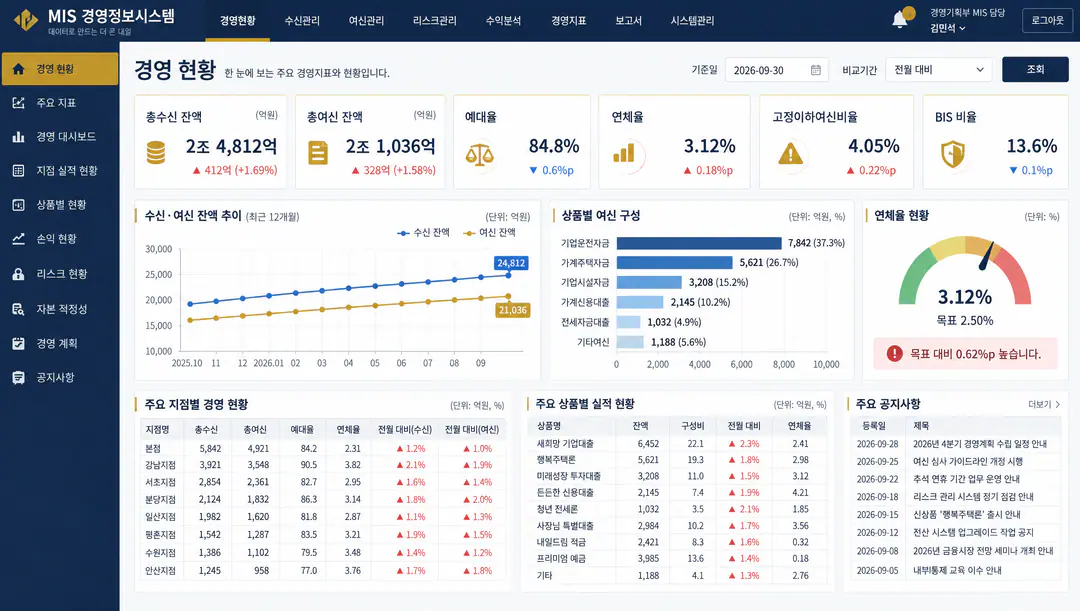Screen dimensions: 1080x611
Task: Click the 기업운전자금 bar in the chart
Action: pyautogui.click(x=699, y=243)
